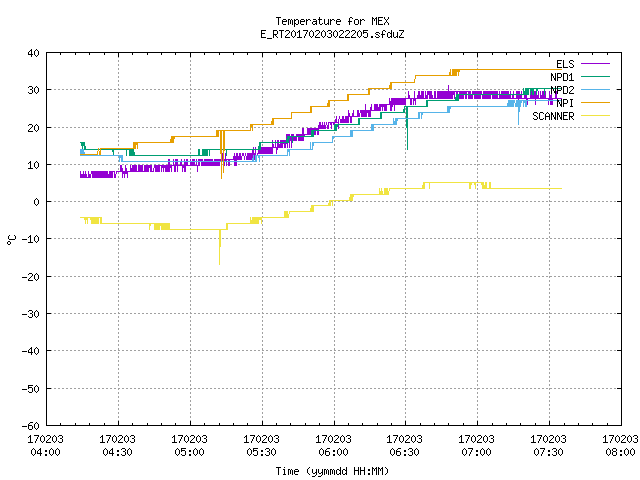This screenshot has height=480, width=640.
Task: Click the green NPD1 legend line sample
Action: 595,76
